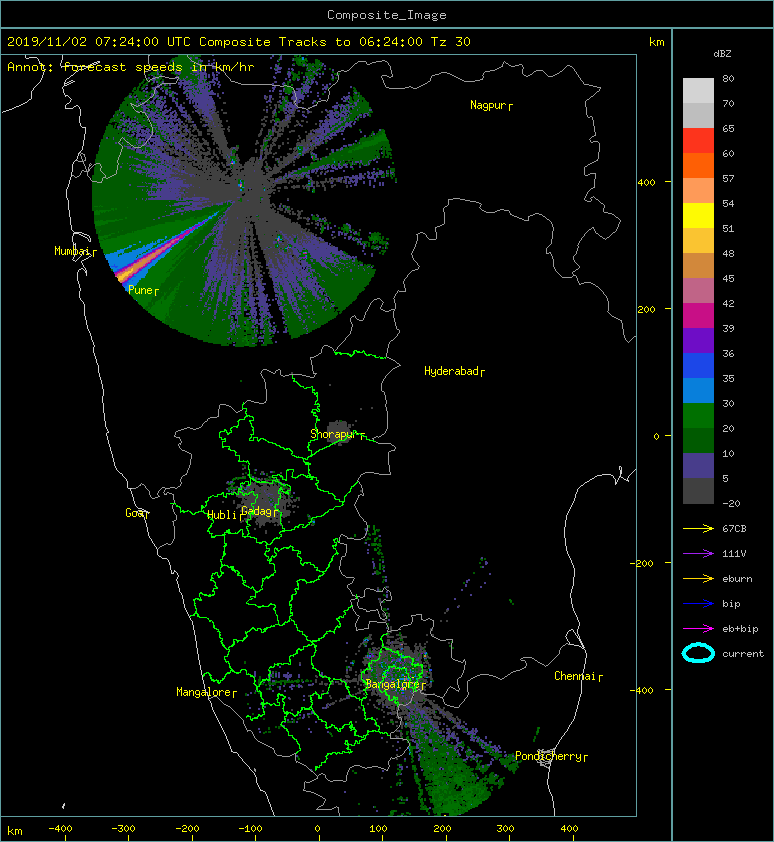The width and height of the screenshot is (774, 842).
Task: Click the magenta eb+bip arrow legend icon
Action: 698,629
